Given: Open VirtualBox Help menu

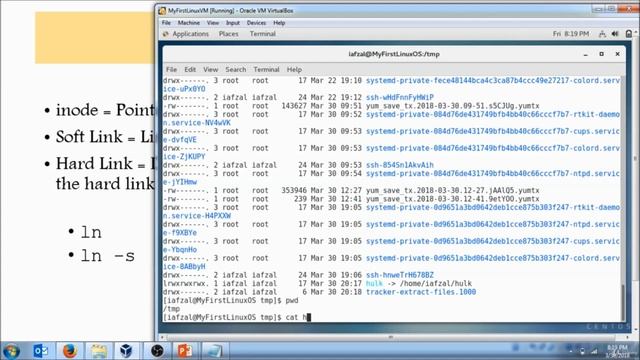Looking at the screenshot, I should click(279, 23).
